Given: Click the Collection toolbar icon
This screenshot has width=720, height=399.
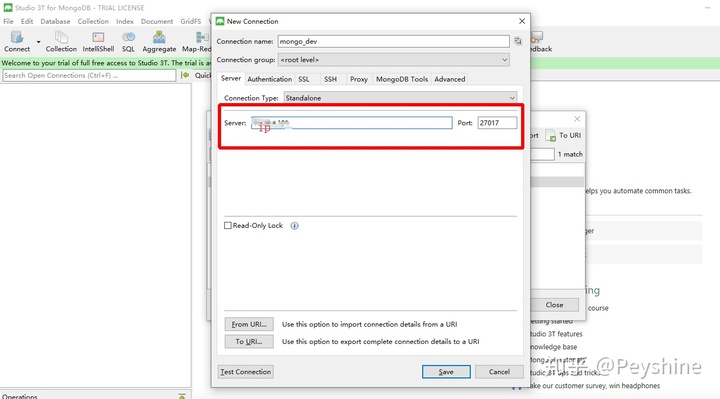Looking at the screenshot, I should [61, 41].
